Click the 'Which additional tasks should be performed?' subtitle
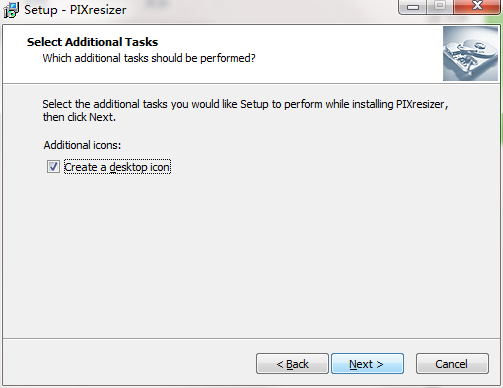Screen dimensions: 503x388 point(149,58)
